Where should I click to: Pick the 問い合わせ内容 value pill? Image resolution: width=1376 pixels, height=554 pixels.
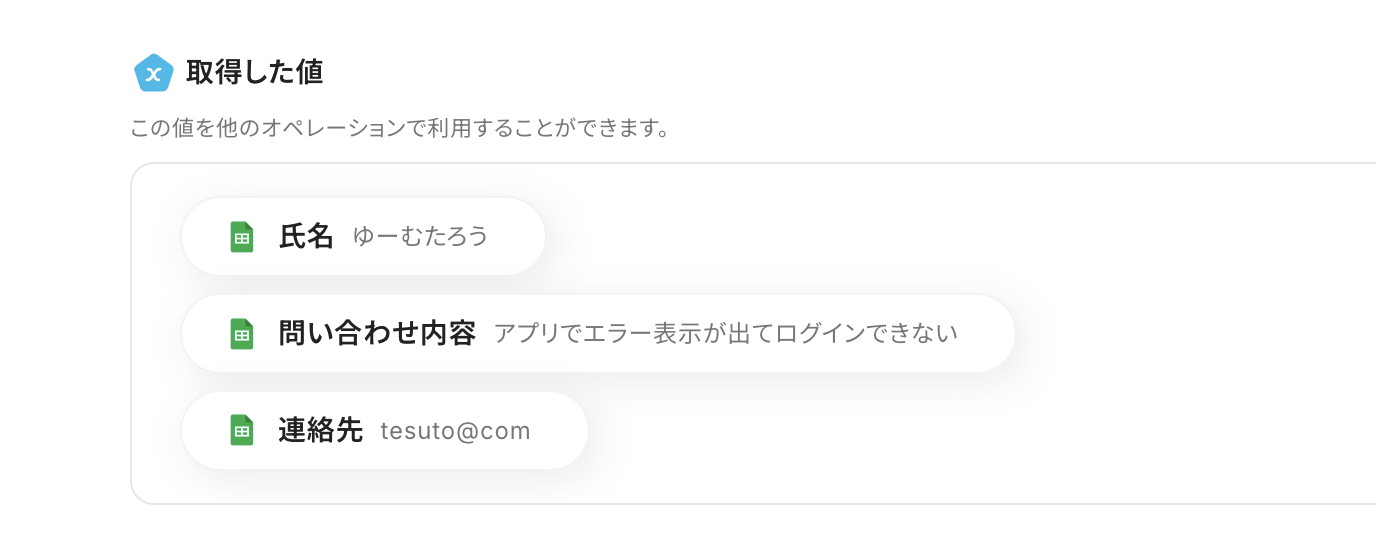point(598,334)
